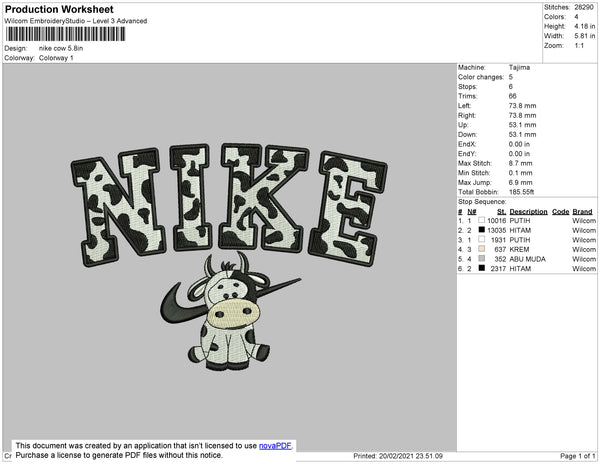Select the barcode under the worksheet title
The width and height of the screenshot is (600, 464).
click(65, 34)
